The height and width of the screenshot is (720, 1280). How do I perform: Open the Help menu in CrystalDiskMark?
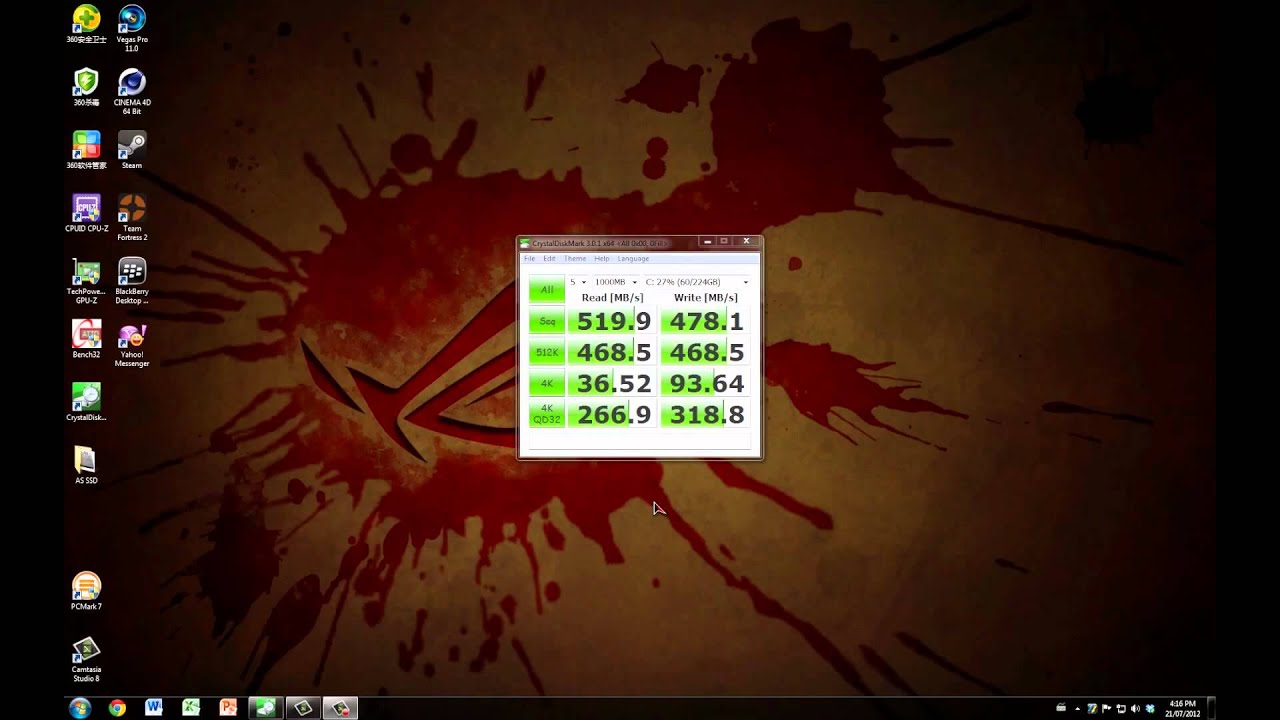pos(601,259)
